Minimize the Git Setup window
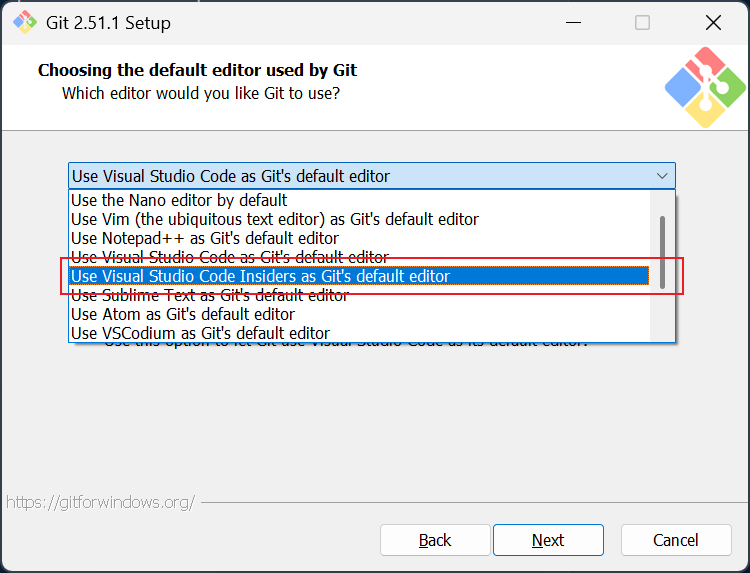750x573 pixels. pos(573,22)
